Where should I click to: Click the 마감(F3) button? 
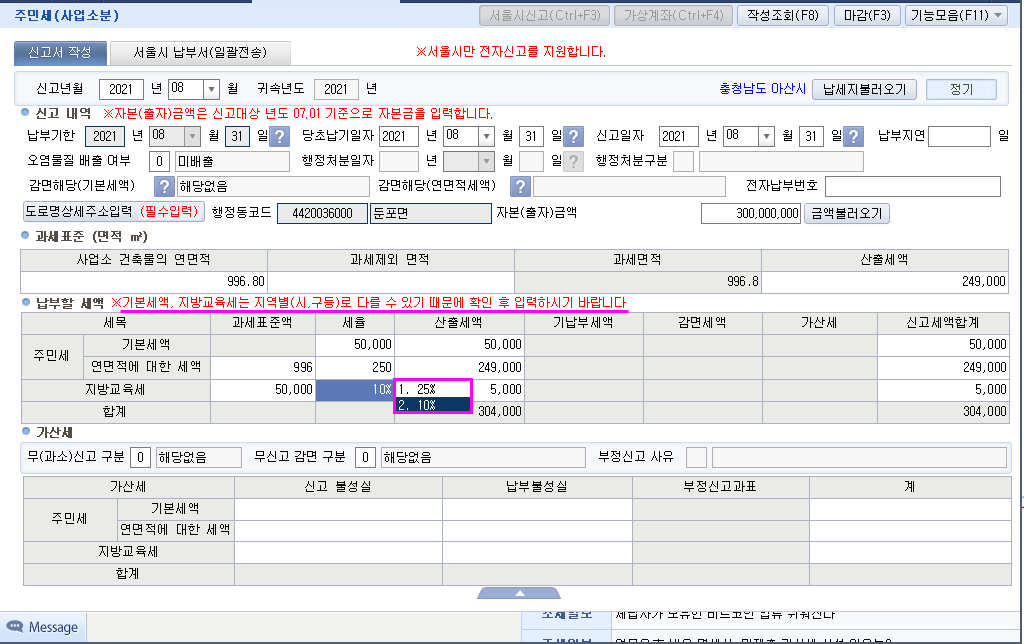coord(867,15)
